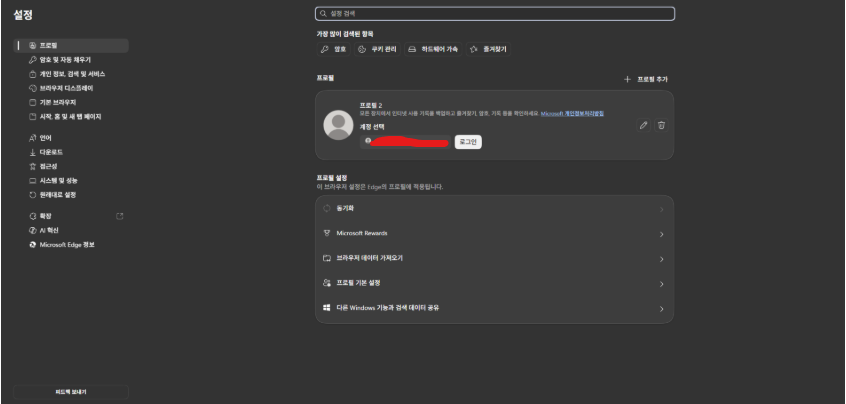Click the 즐겨찾기 chip
The height and width of the screenshot is (404, 846).
(x=488, y=49)
